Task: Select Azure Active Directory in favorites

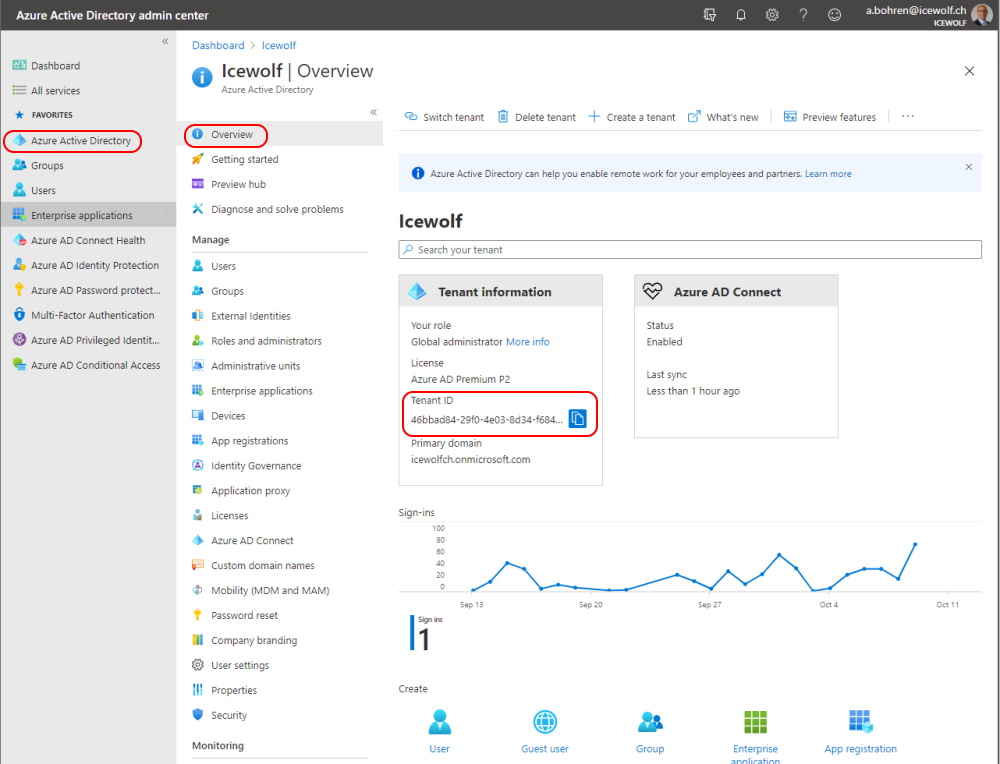Action: 80,141
